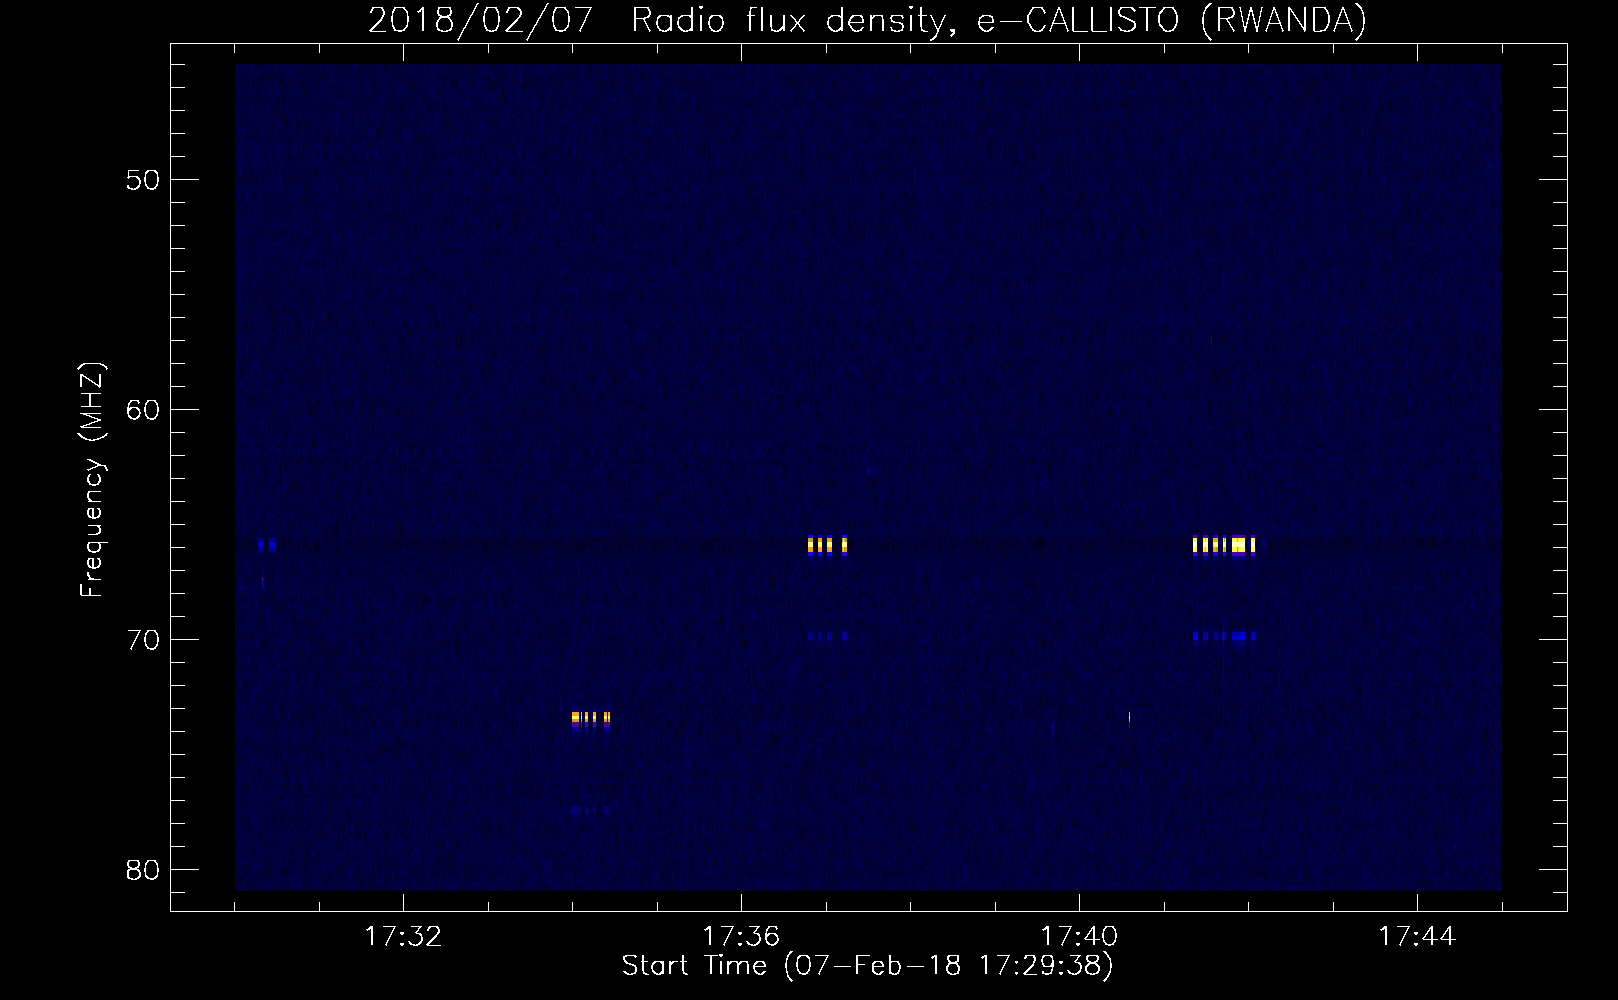
Task: Click the faint blue burst near 17:37 at 70 MHz
Action: (827, 636)
